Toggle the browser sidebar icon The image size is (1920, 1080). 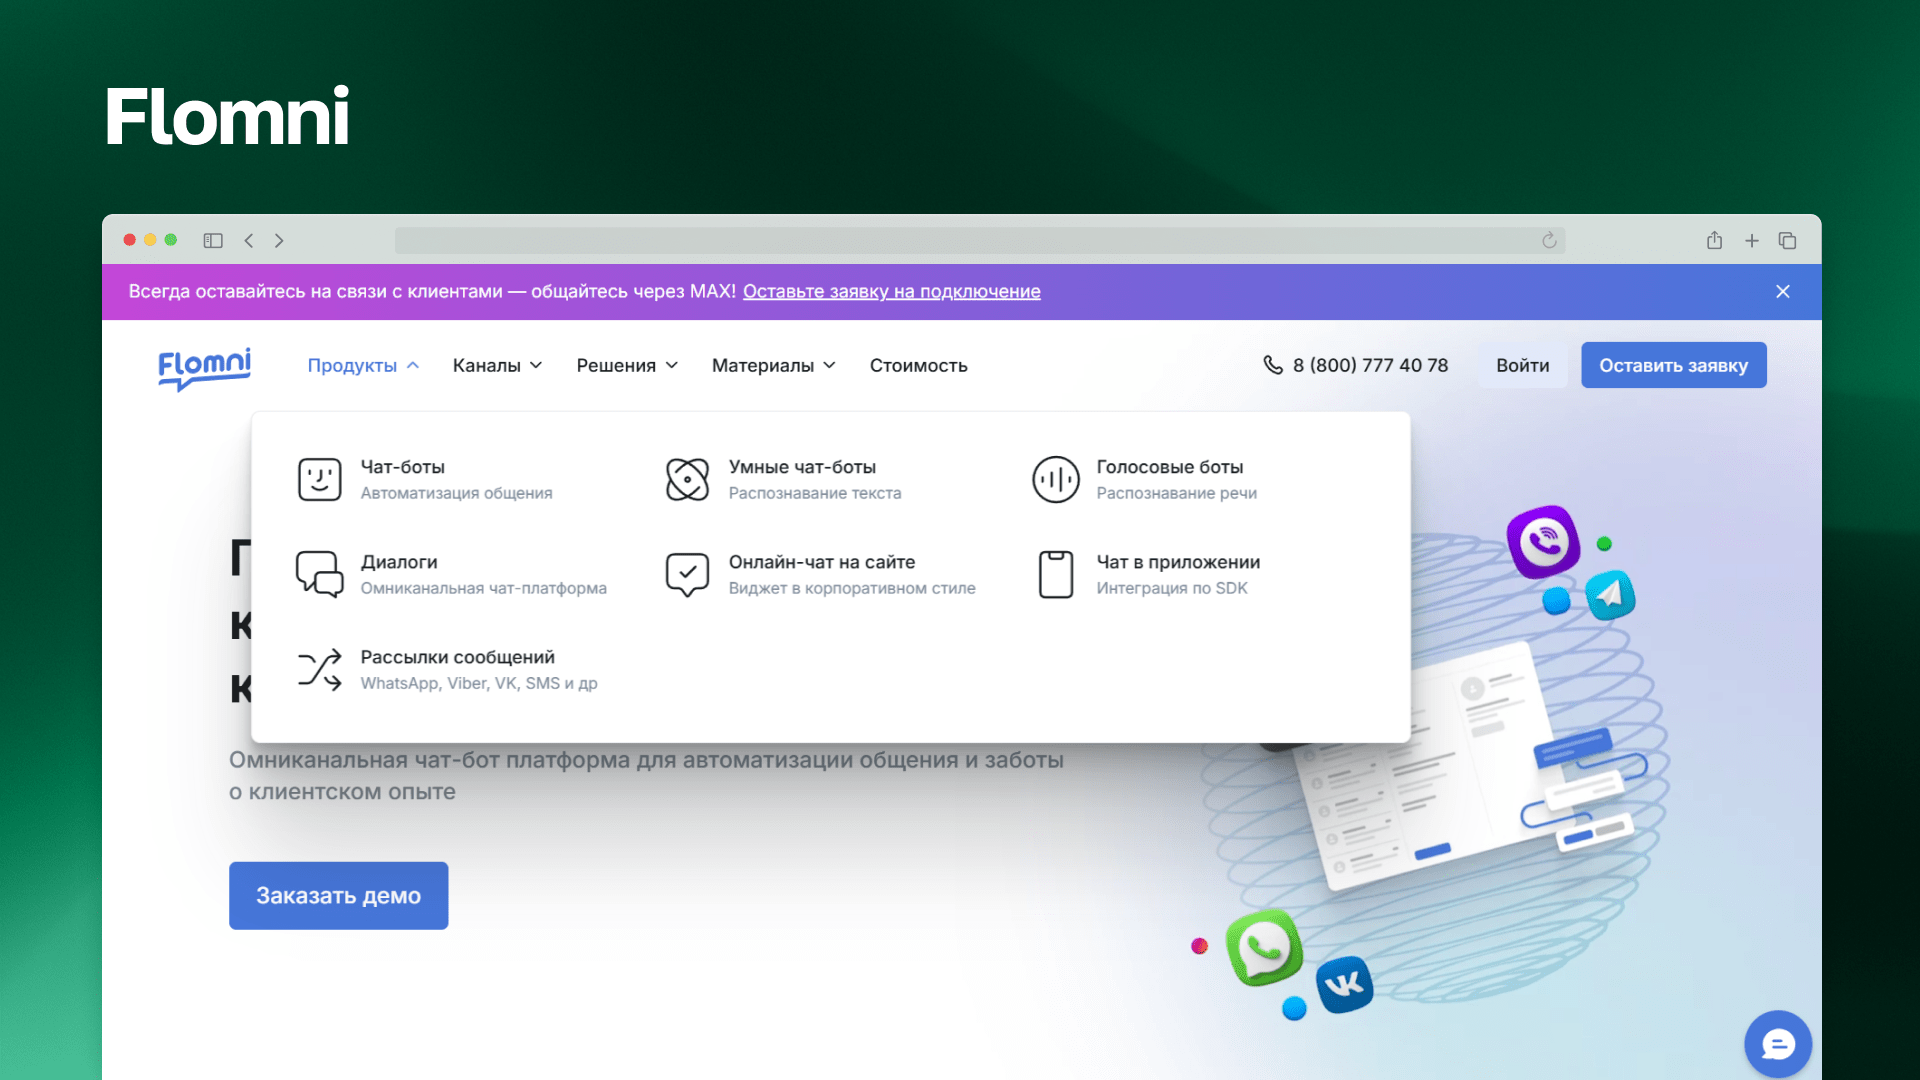[x=213, y=240]
